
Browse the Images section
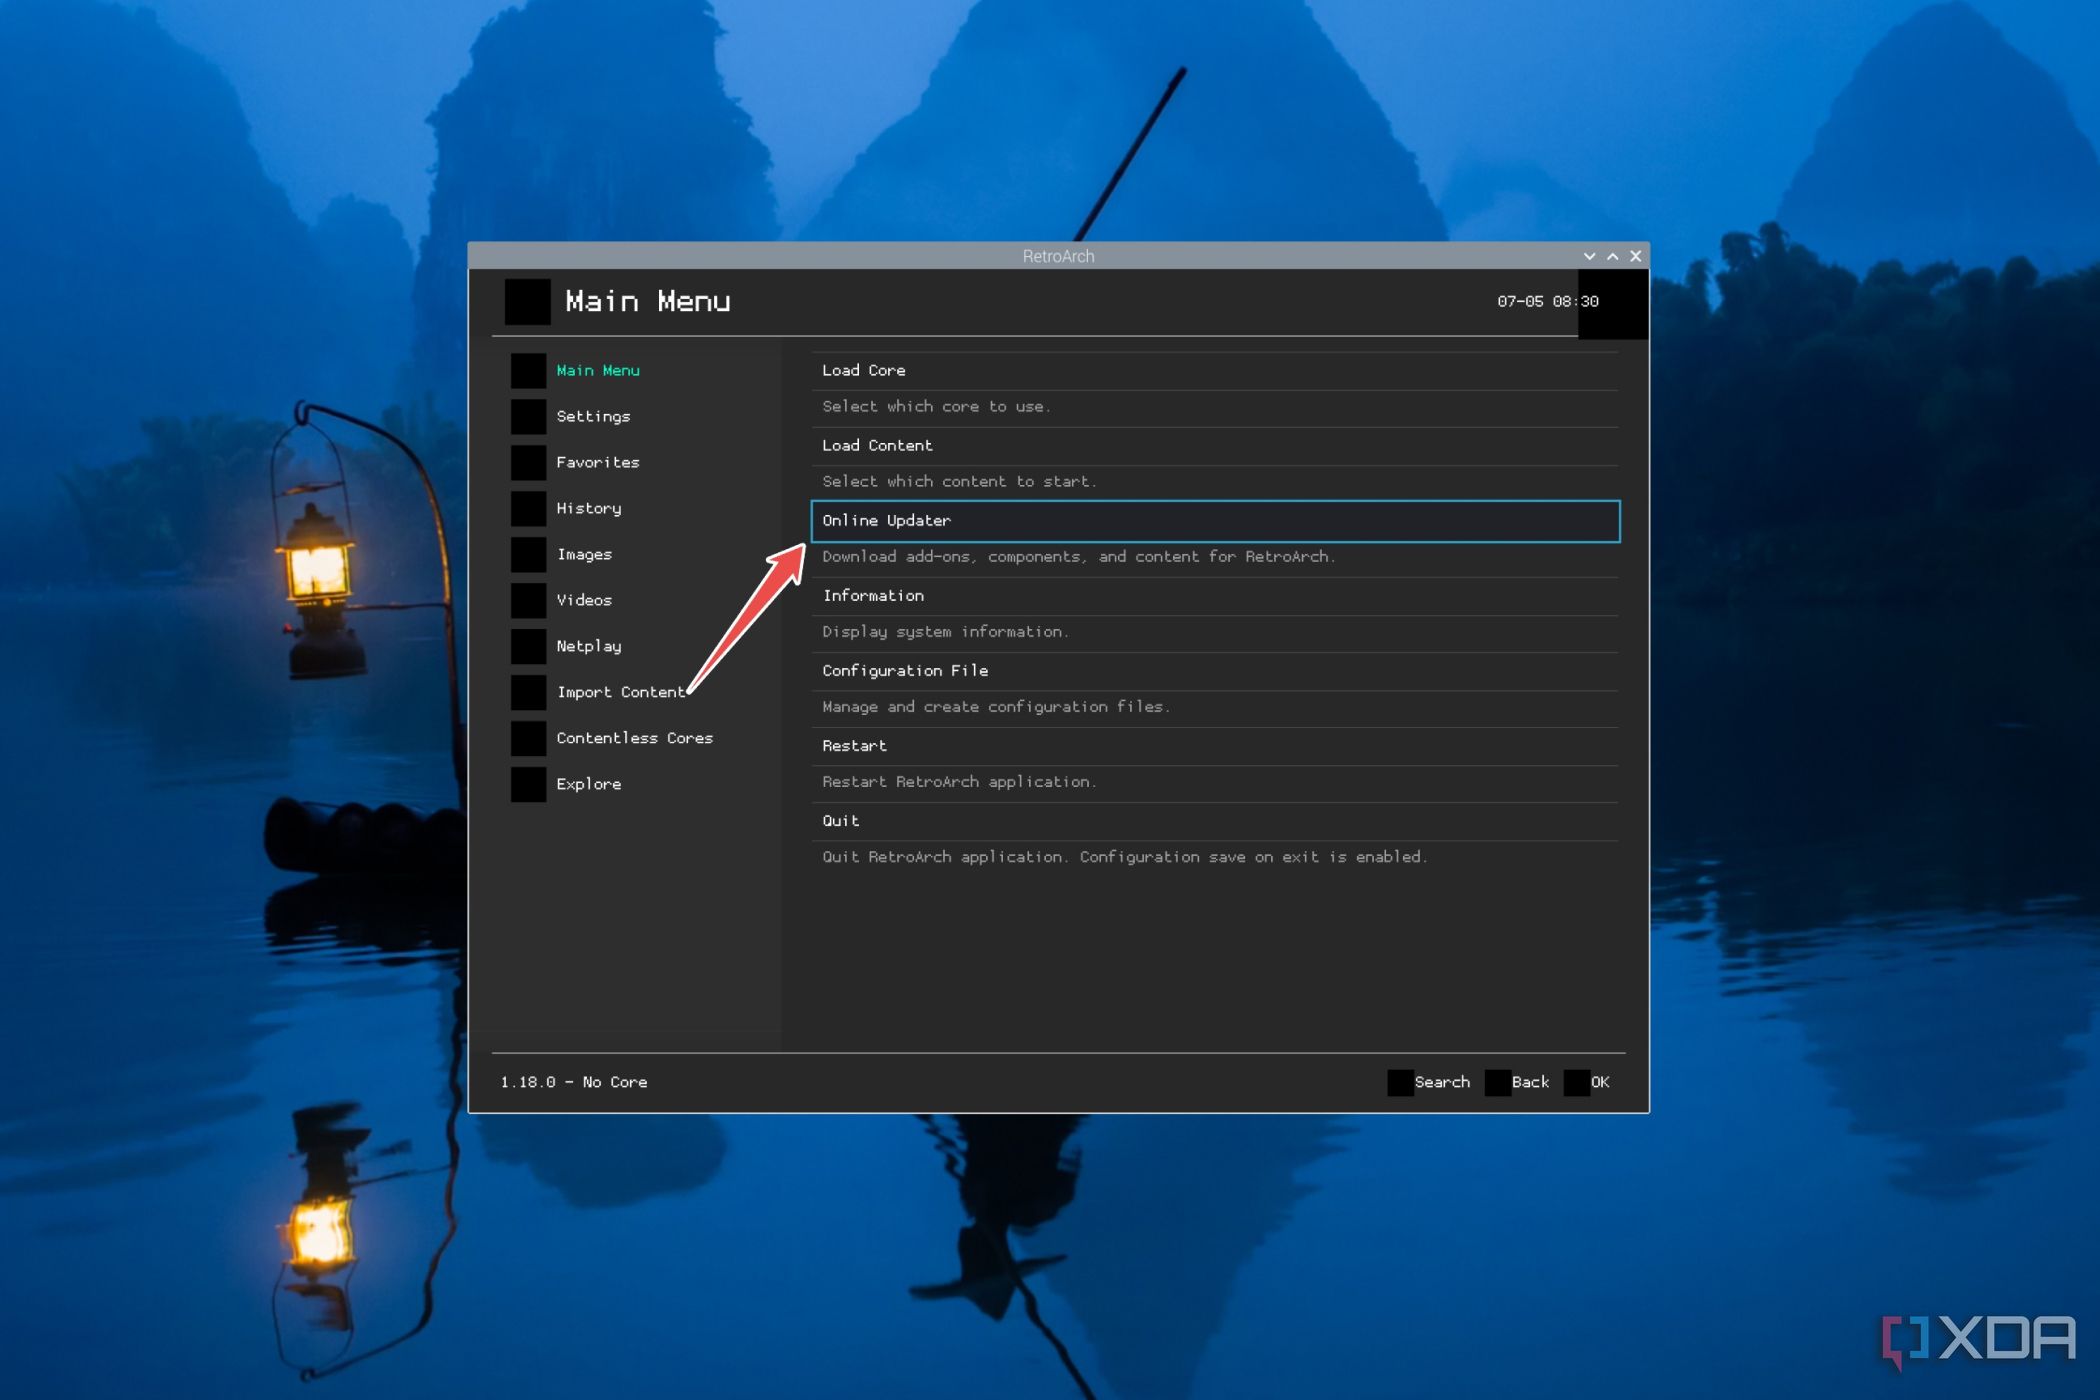[x=586, y=553]
